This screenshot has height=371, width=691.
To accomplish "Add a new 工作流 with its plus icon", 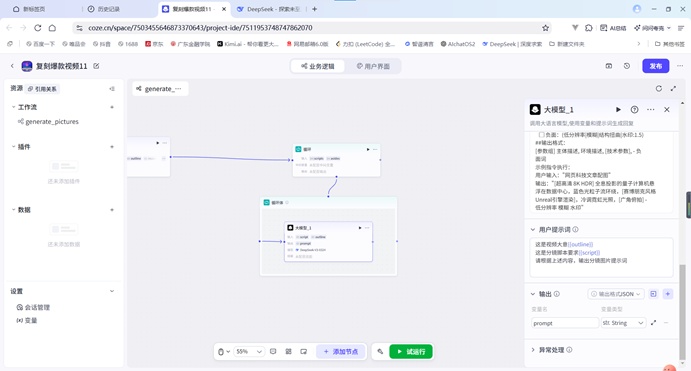I will pos(112,107).
